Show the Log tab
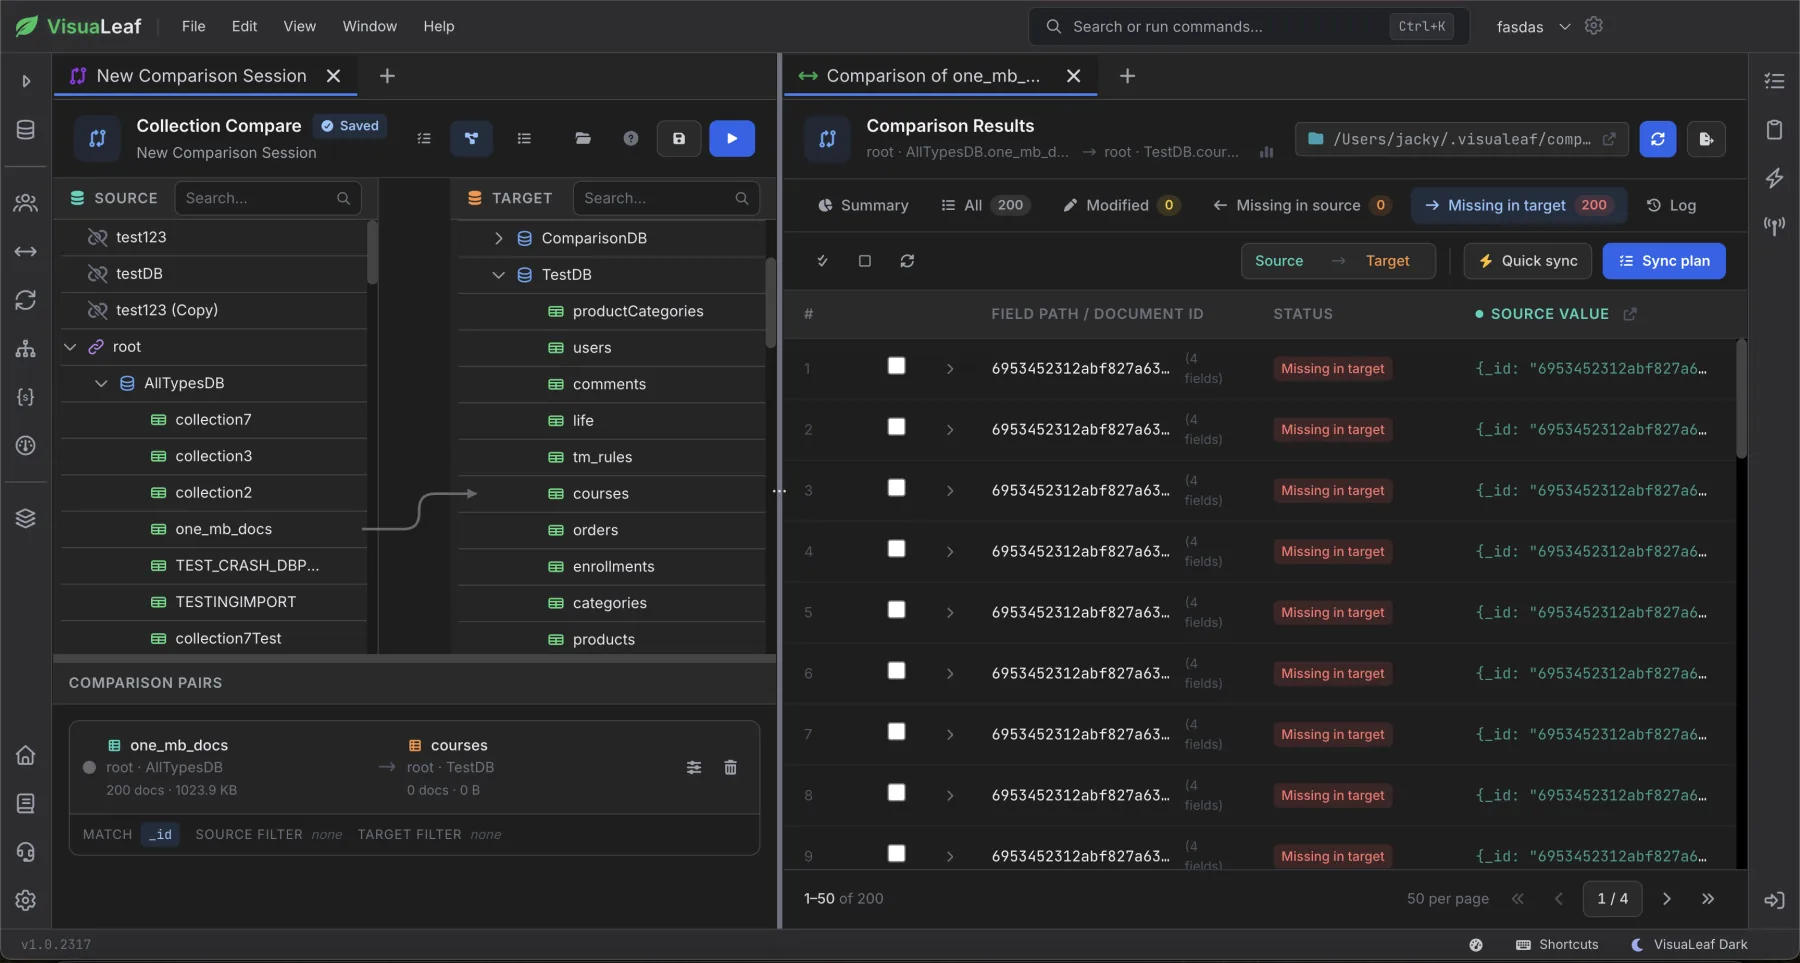Screen dimensions: 1800x963 (x=1671, y=205)
